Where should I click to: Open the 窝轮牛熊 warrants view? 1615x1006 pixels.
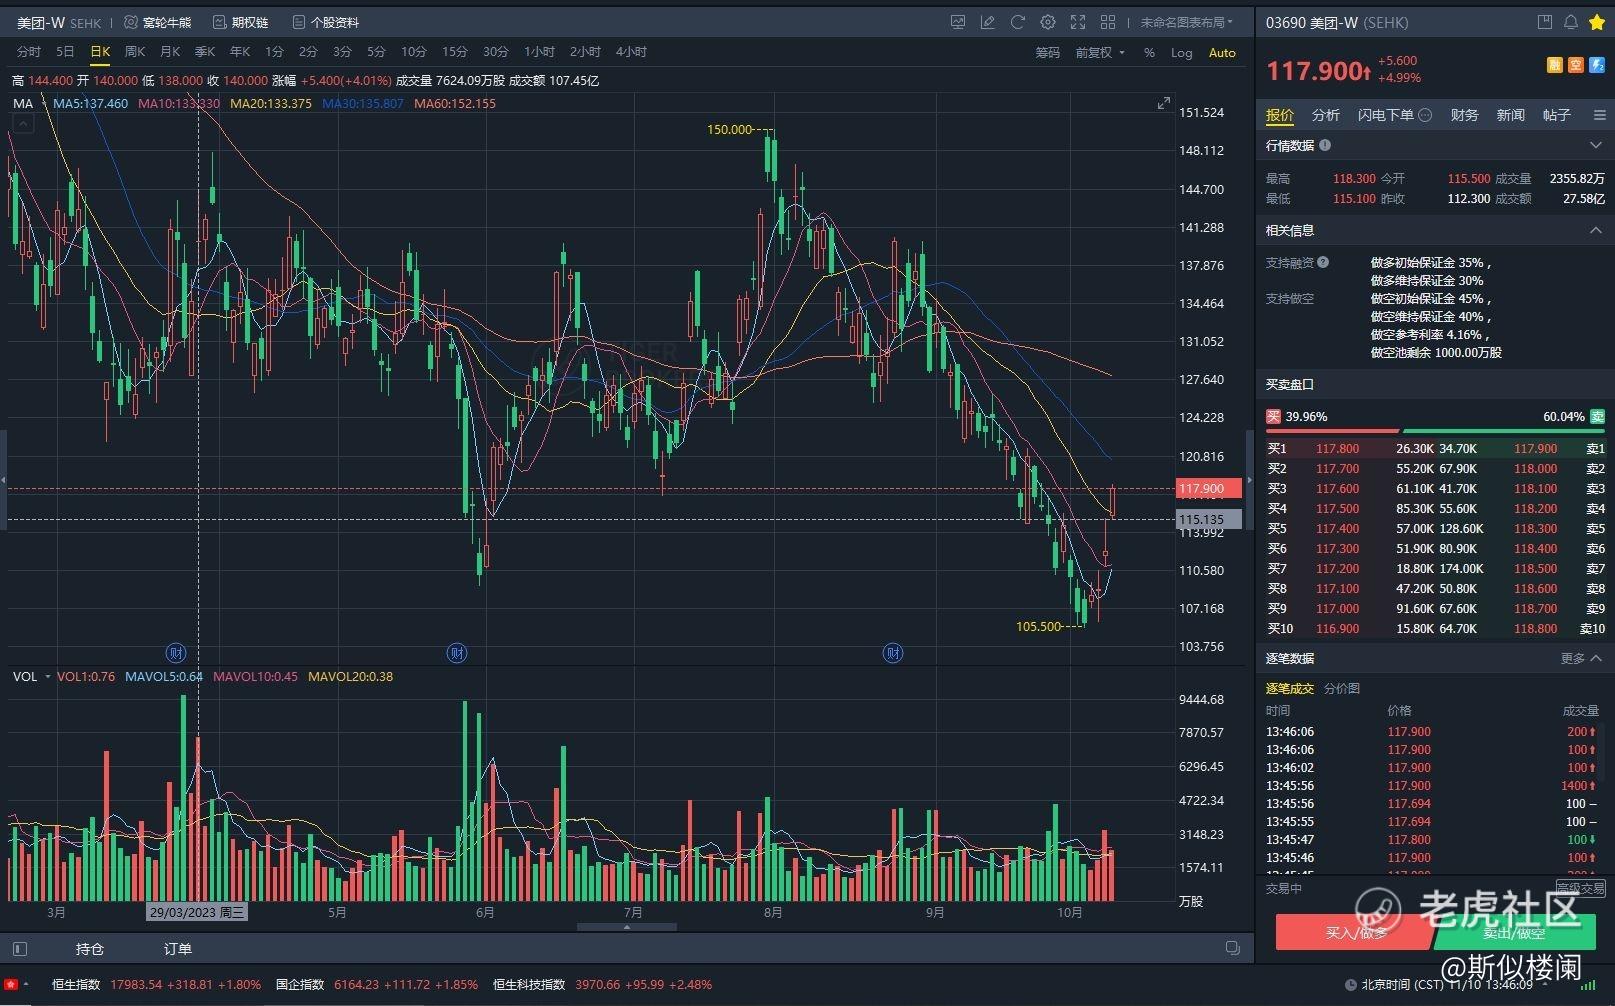pos(158,22)
